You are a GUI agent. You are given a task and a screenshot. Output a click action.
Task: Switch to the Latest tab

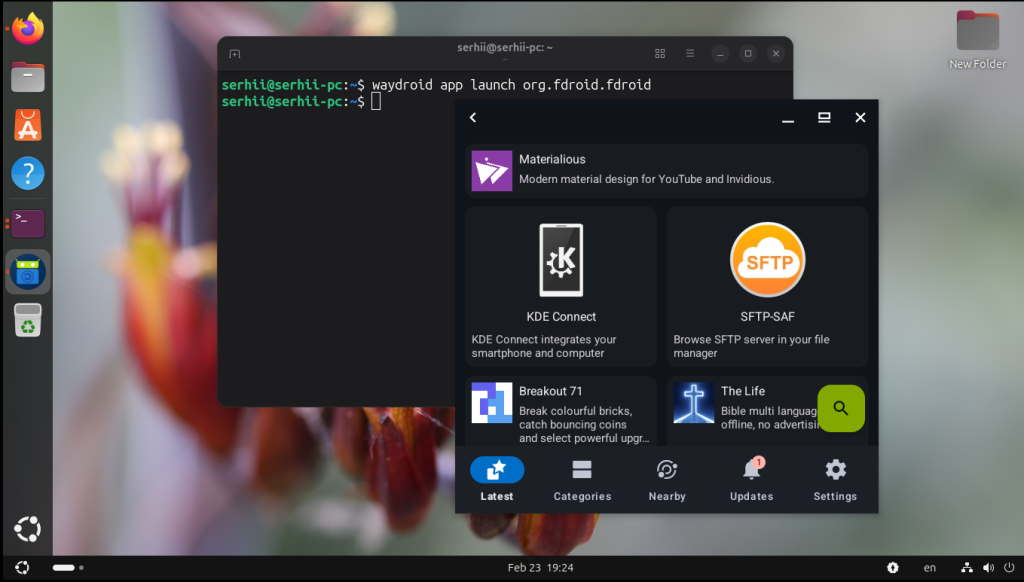497,479
